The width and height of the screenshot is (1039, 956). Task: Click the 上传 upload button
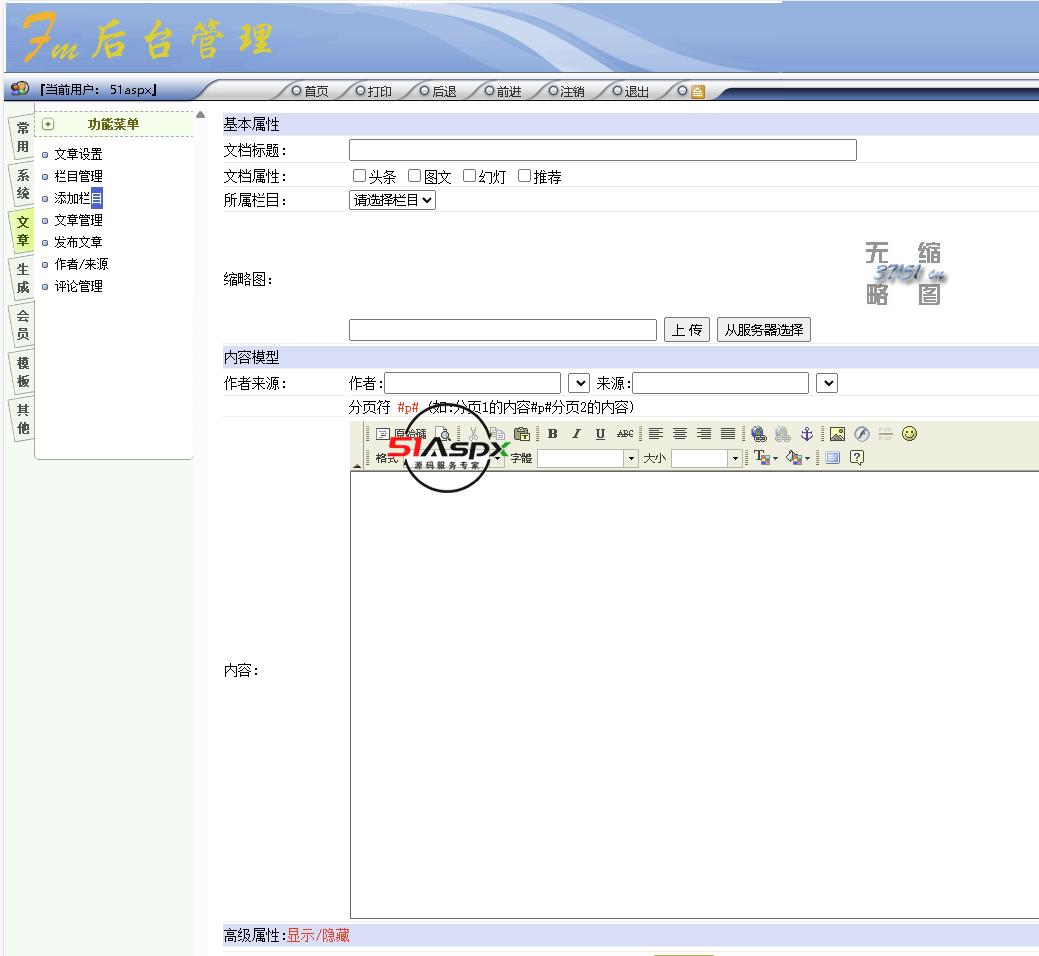(686, 330)
